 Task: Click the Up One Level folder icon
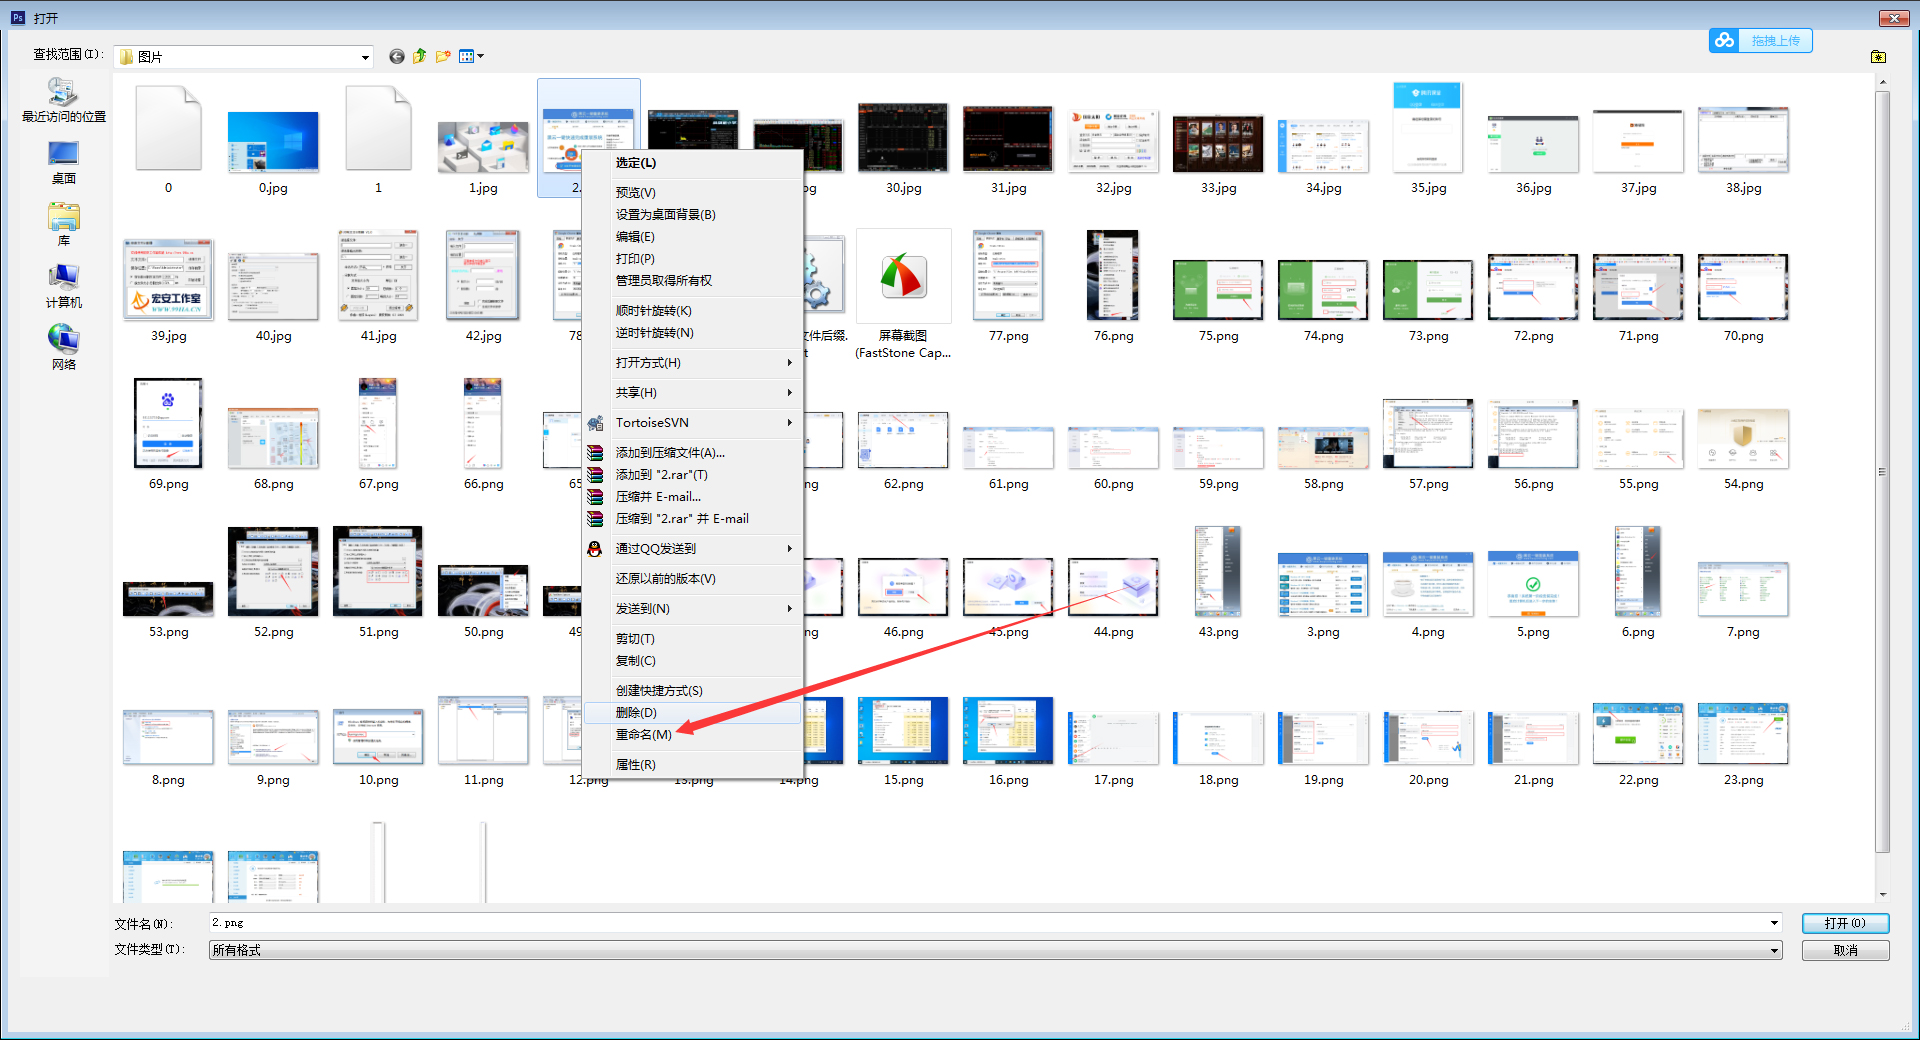point(419,56)
